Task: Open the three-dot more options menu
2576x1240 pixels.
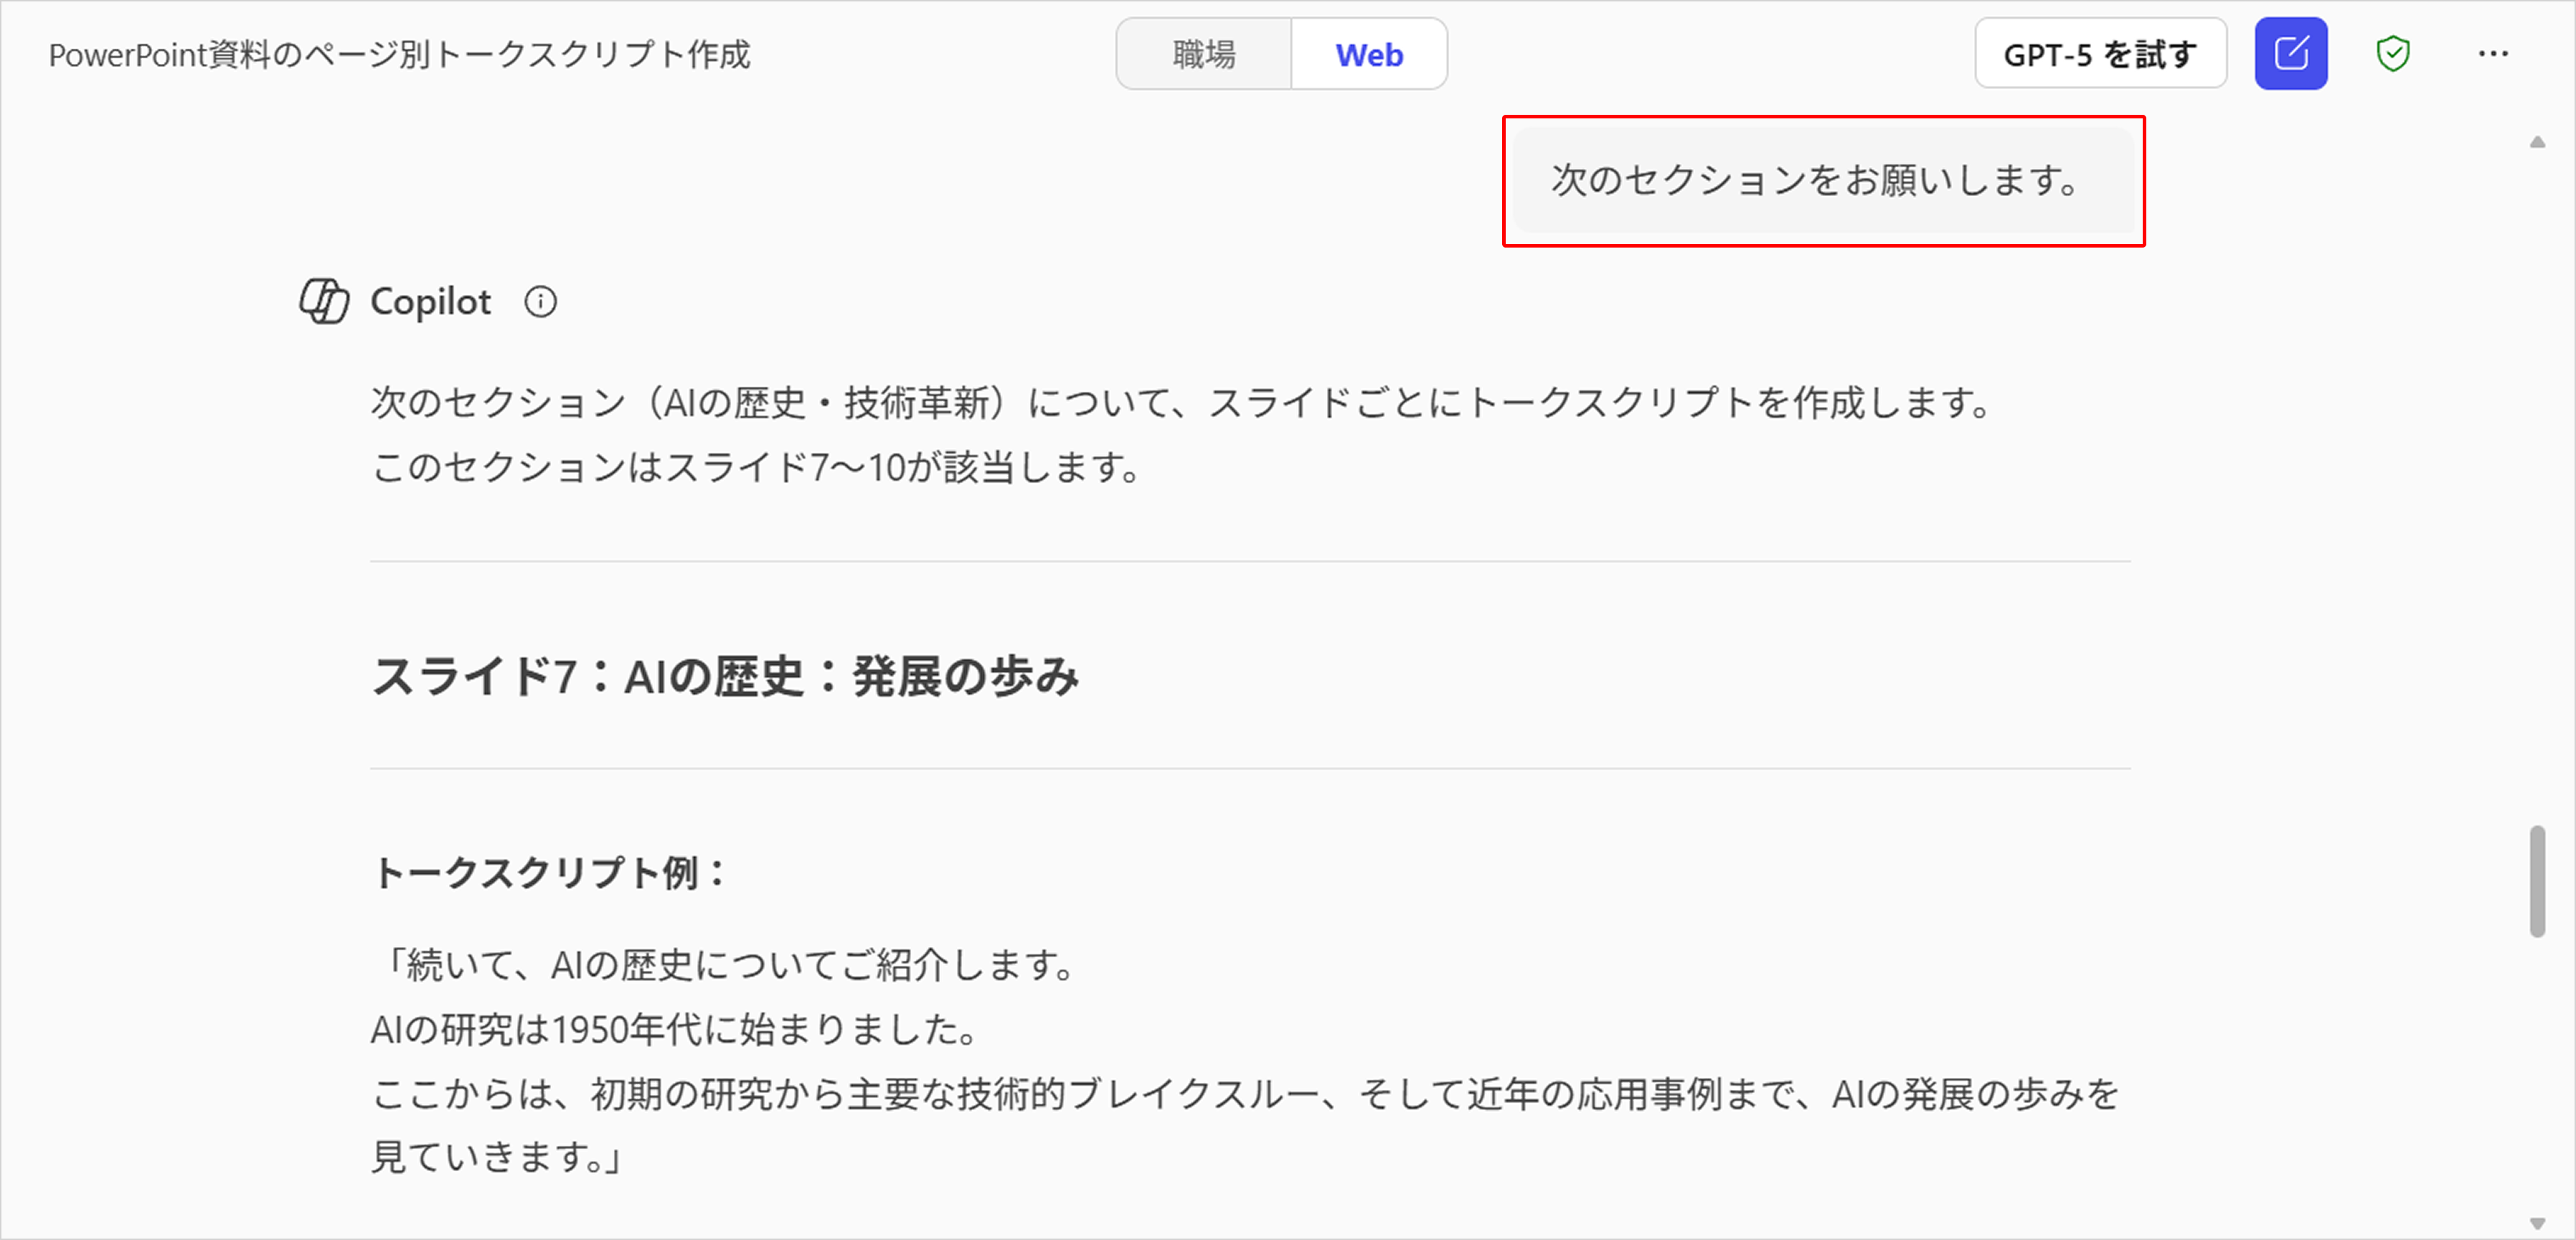Action: click(x=2492, y=53)
